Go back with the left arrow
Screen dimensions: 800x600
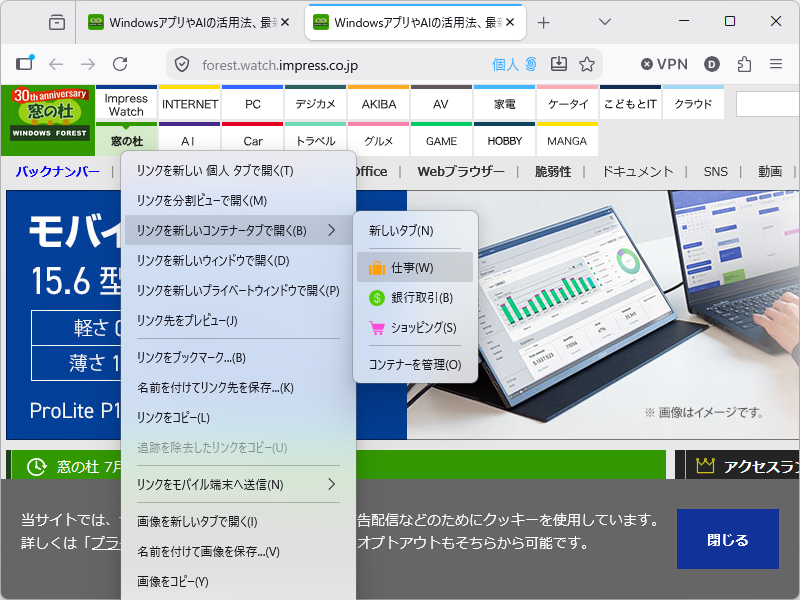click(56, 64)
